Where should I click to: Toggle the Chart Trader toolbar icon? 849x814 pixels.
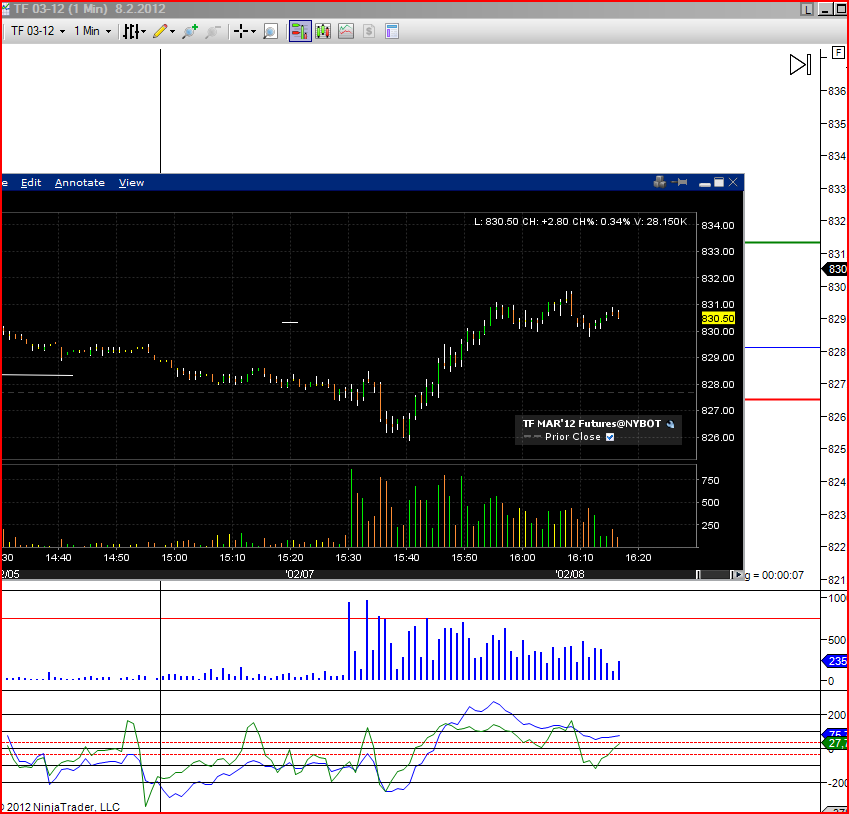tap(300, 31)
